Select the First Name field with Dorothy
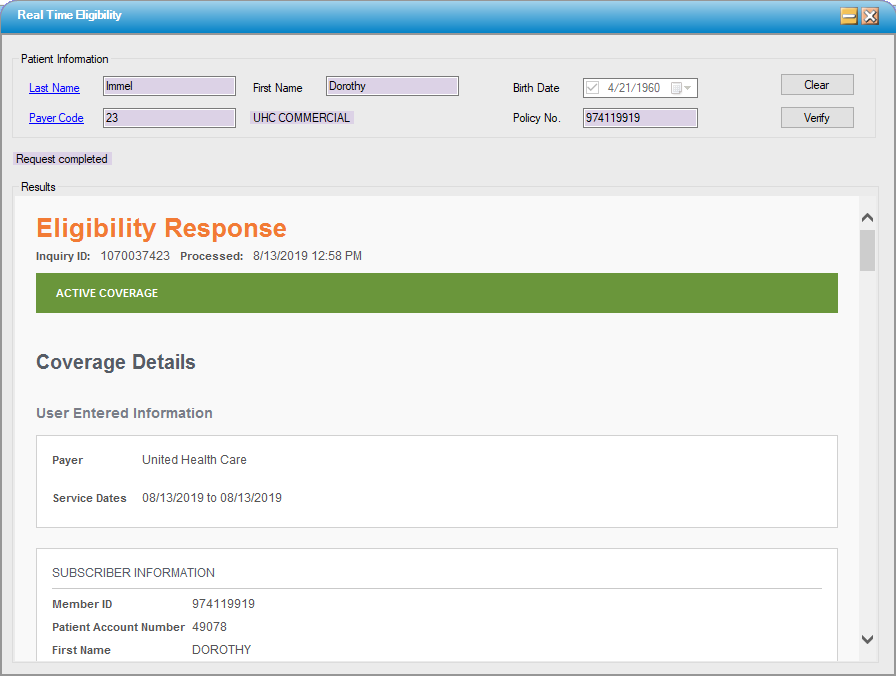 tap(392, 87)
